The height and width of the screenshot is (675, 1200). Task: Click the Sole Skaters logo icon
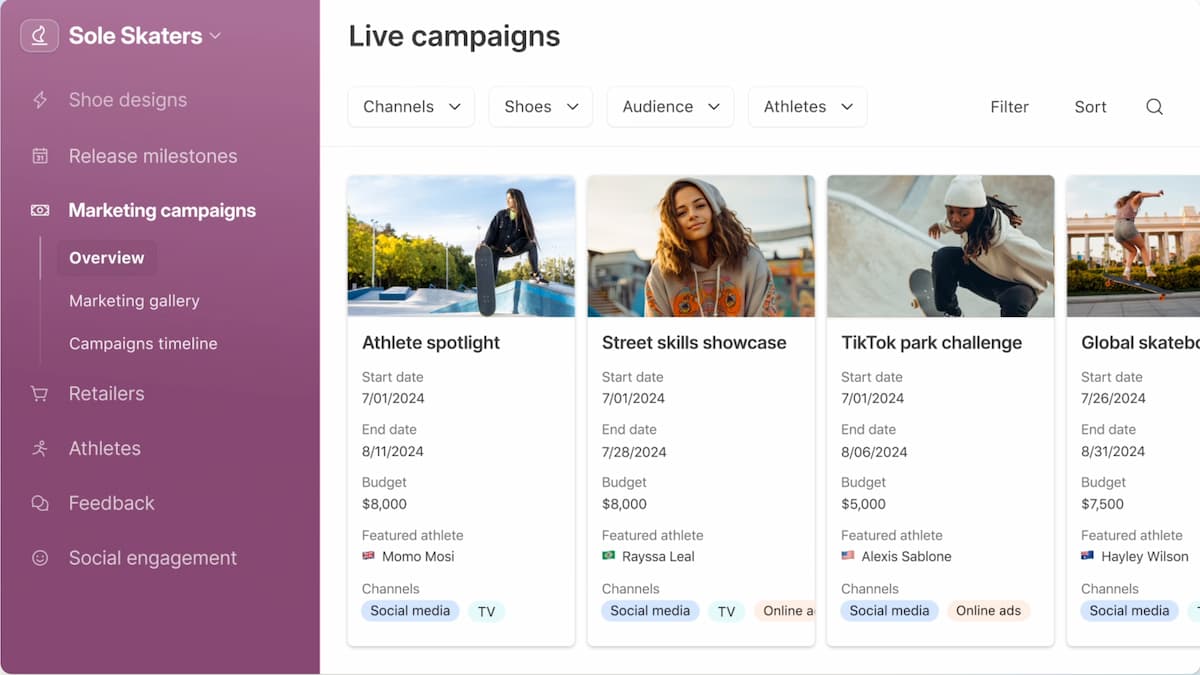pyautogui.click(x=39, y=36)
